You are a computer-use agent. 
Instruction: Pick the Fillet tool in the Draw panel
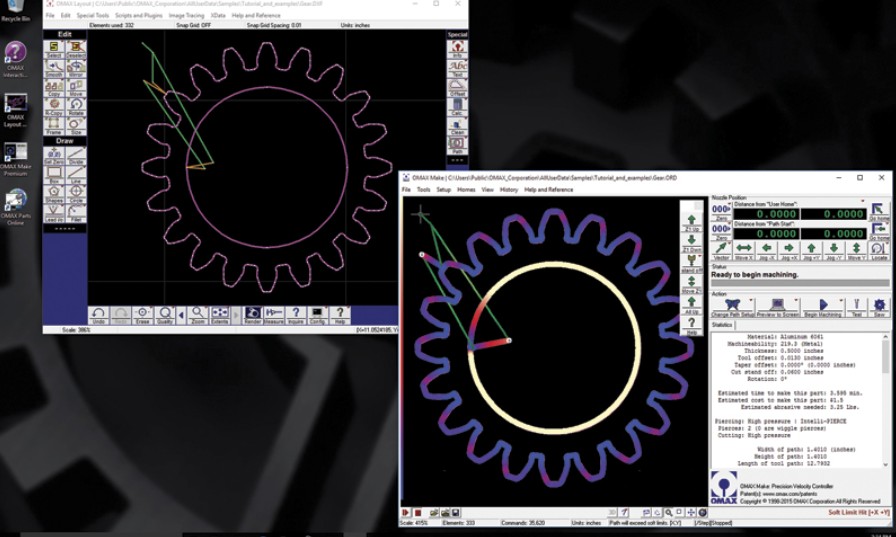pos(75,213)
